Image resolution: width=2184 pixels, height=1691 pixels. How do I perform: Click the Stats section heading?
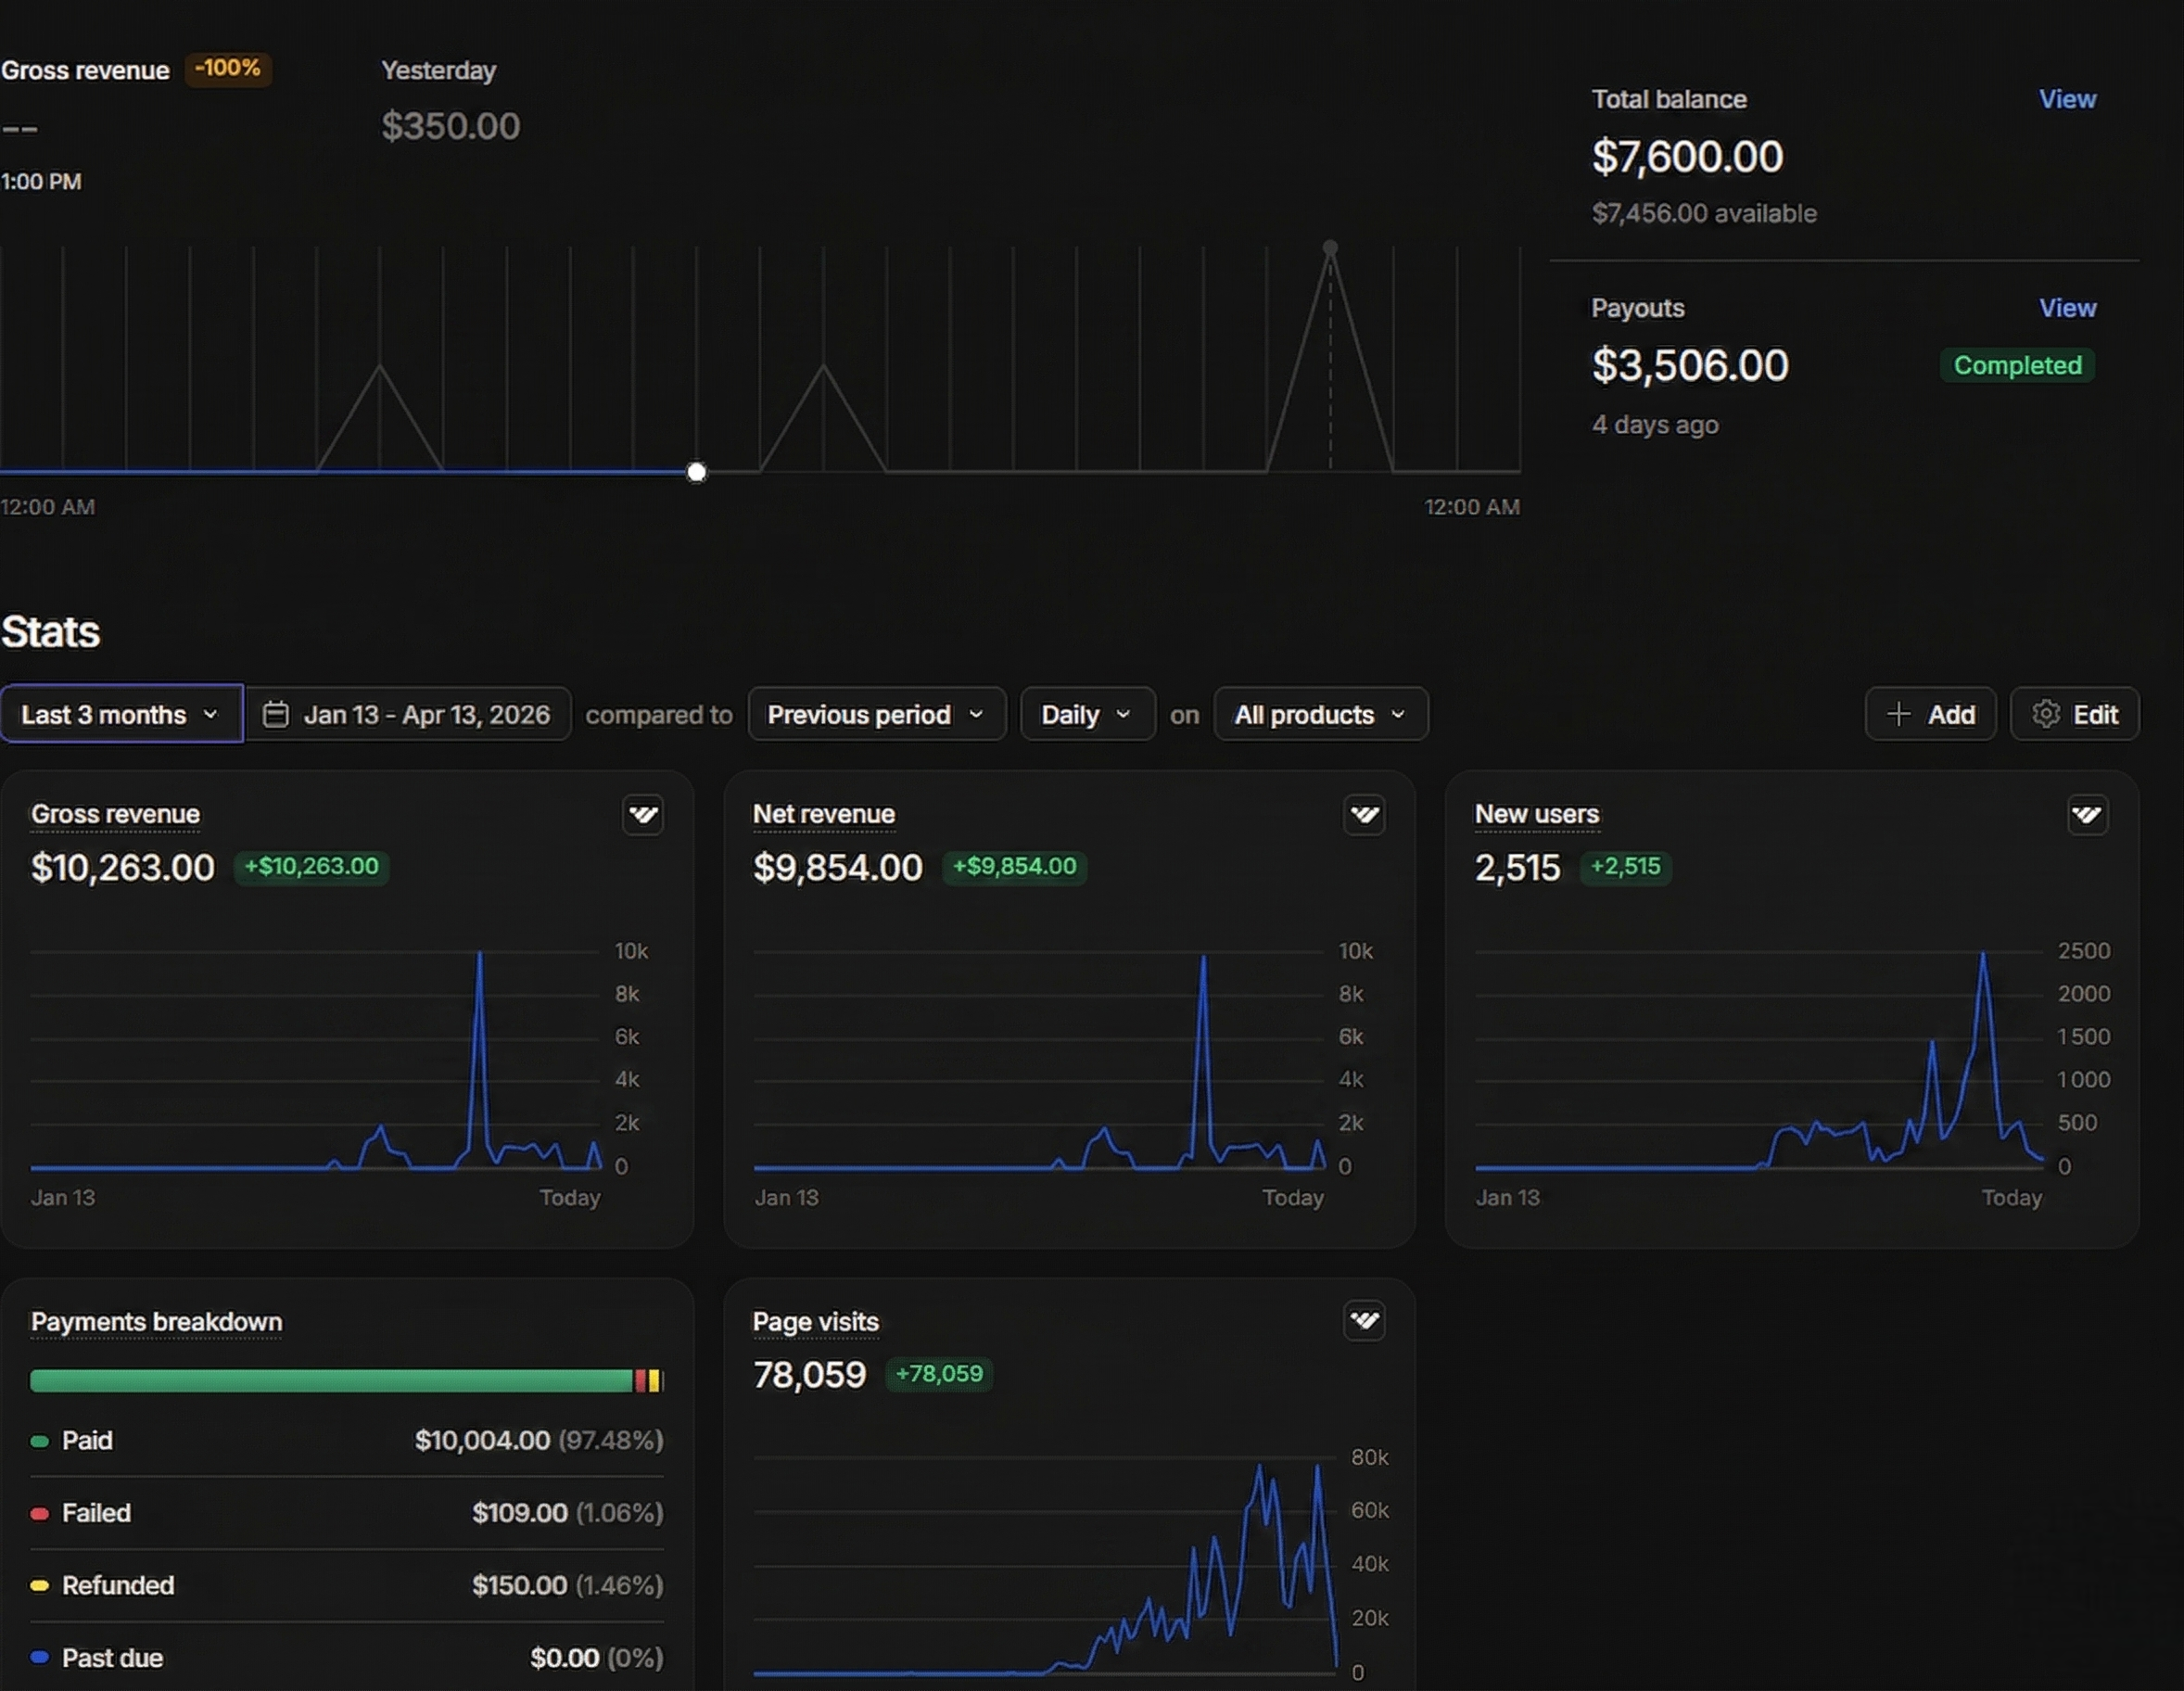coord(50,632)
